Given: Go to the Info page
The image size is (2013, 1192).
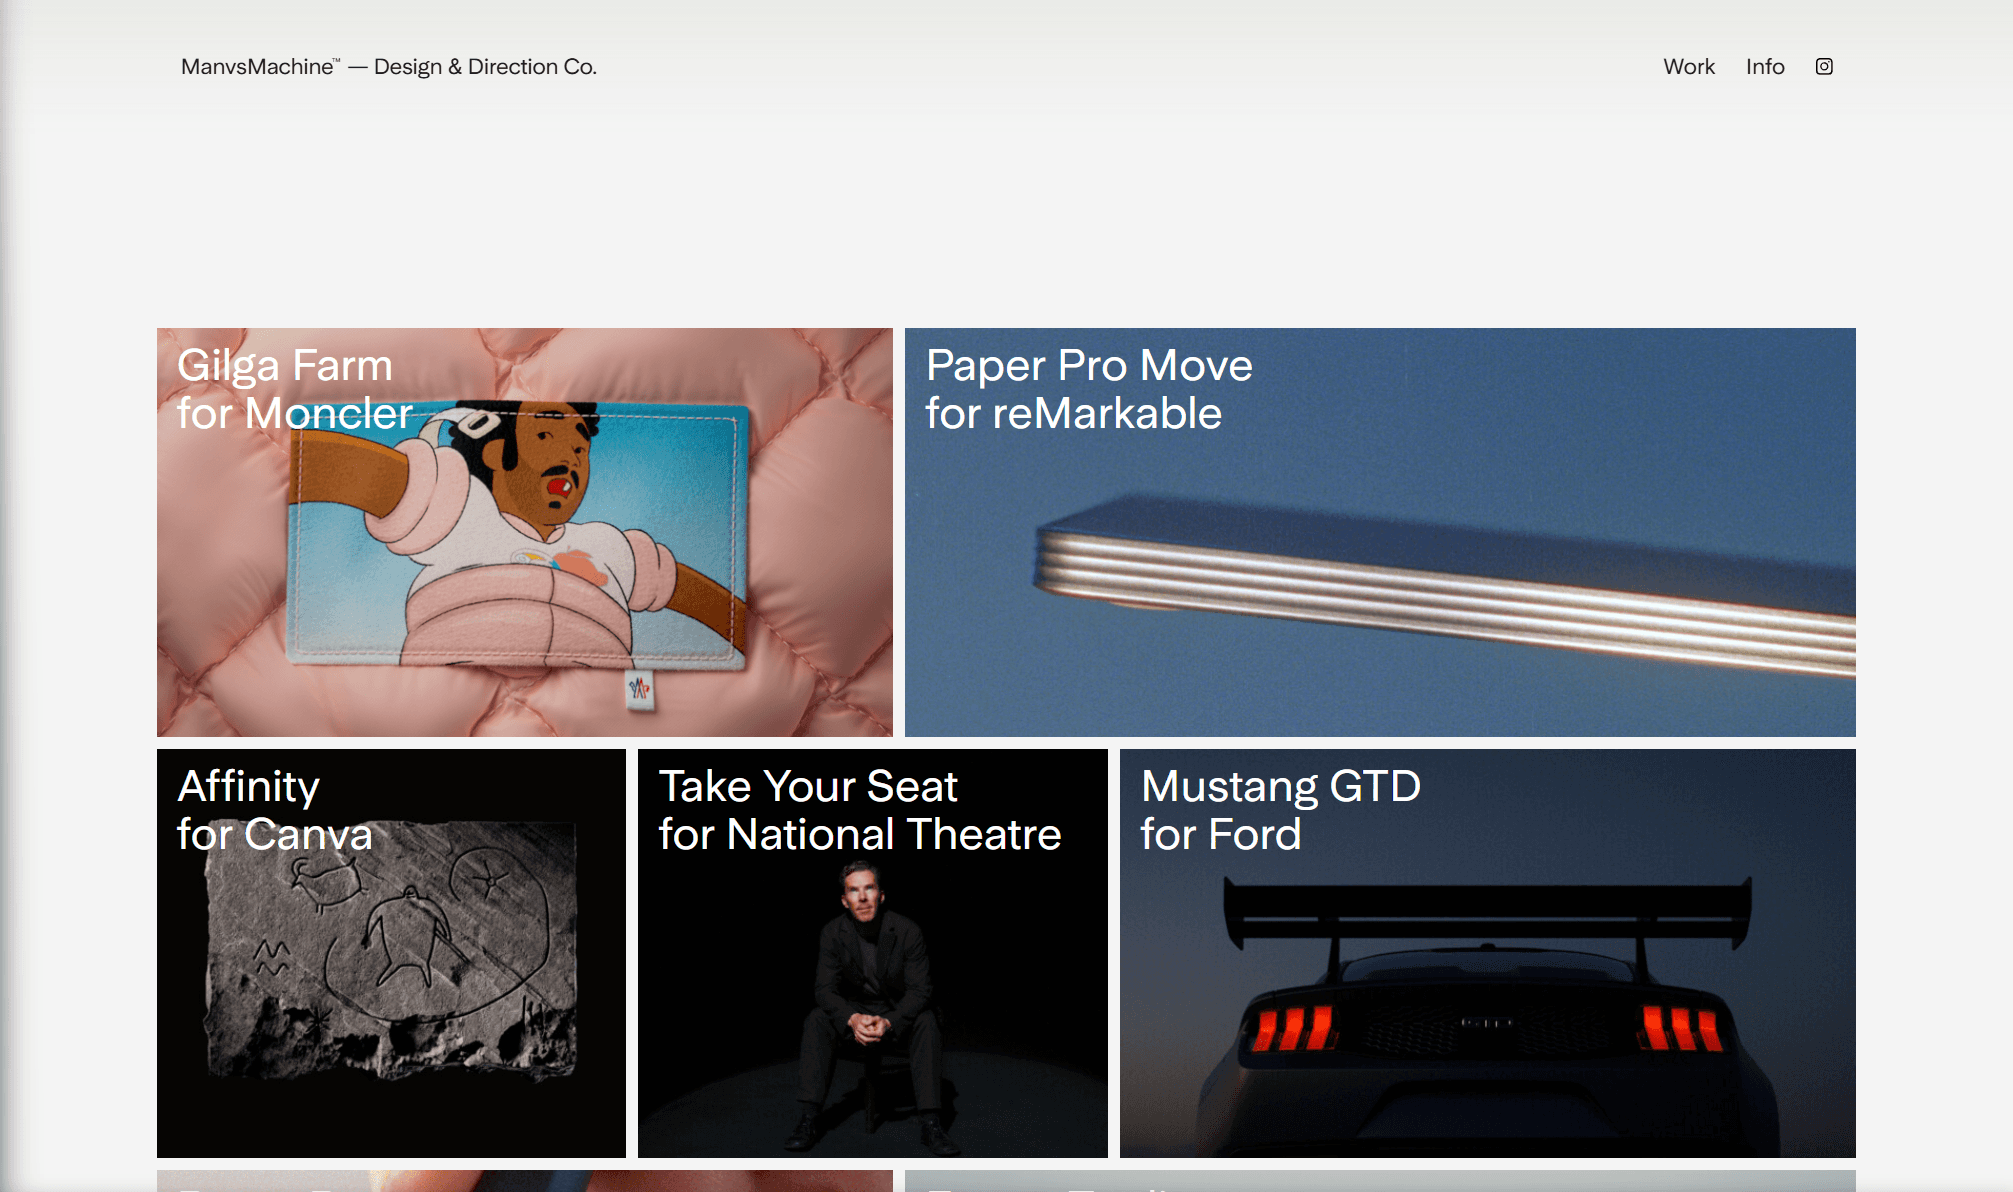Looking at the screenshot, I should pos(1764,67).
